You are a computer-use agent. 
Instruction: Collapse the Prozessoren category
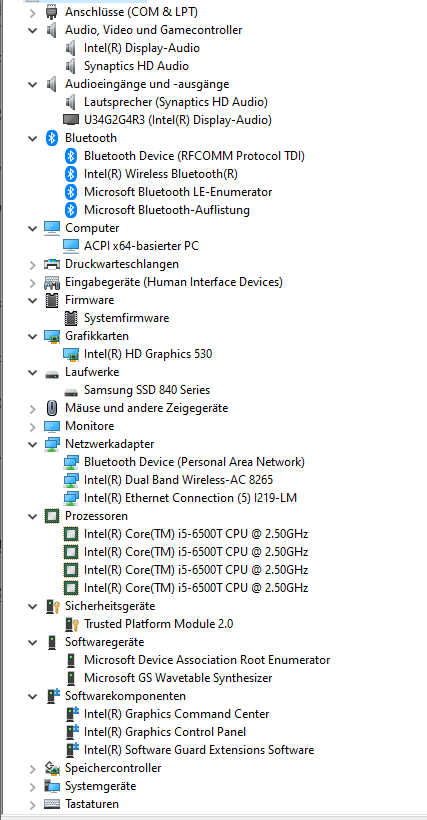point(33,516)
